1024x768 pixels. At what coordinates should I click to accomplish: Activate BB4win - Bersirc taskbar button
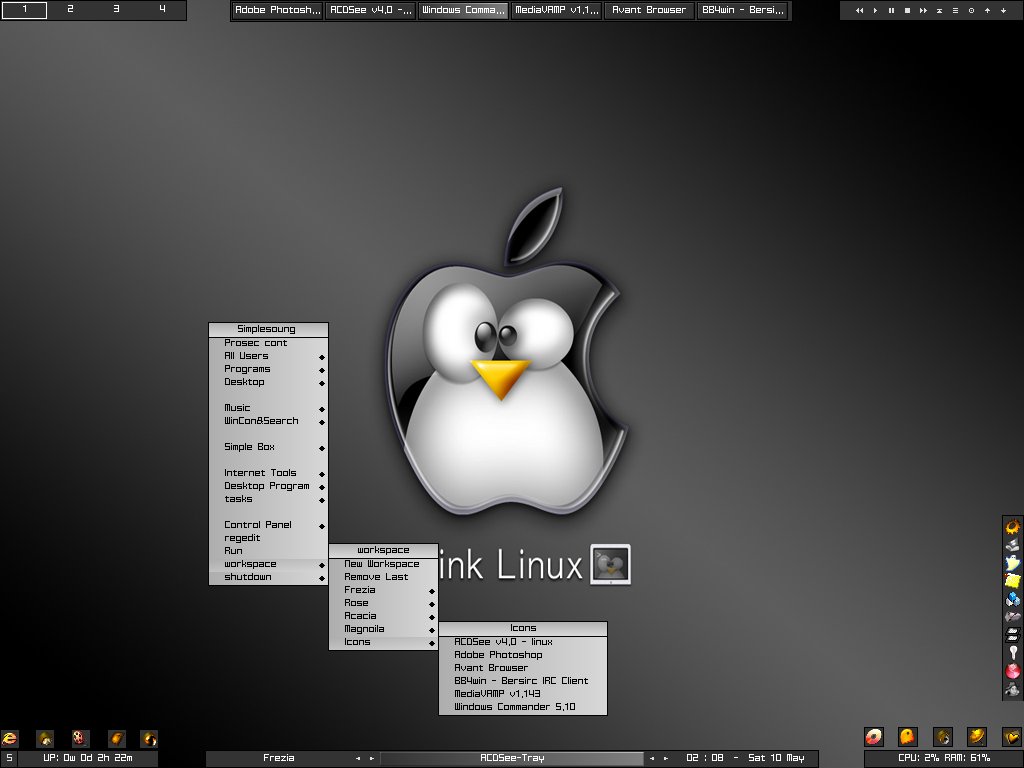click(743, 10)
